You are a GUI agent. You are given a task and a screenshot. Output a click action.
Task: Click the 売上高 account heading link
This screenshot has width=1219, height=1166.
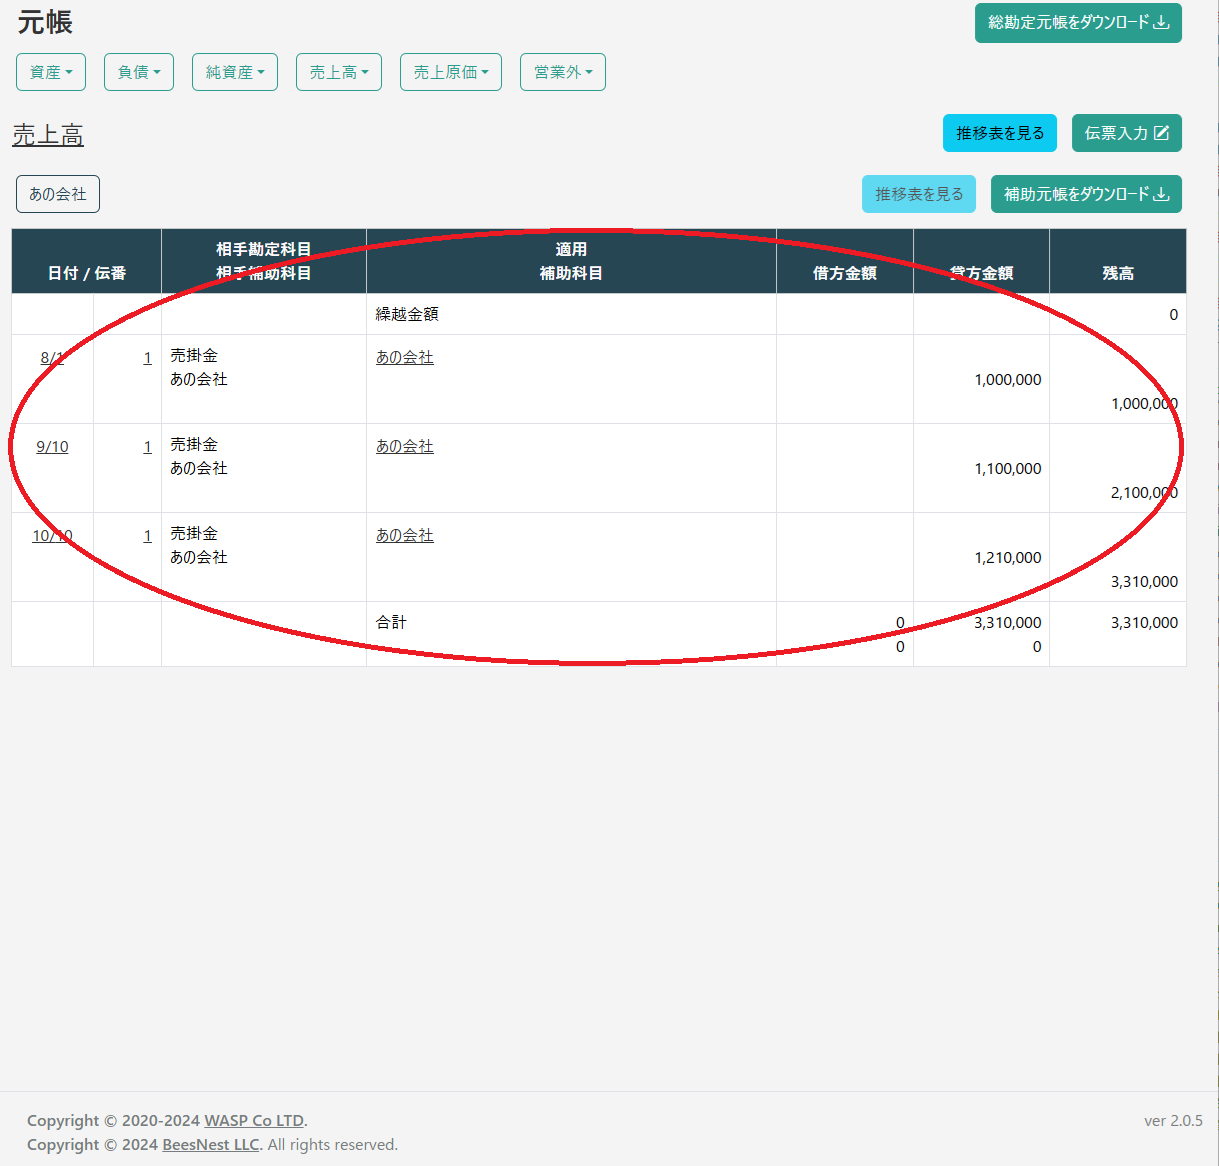pos(48,135)
